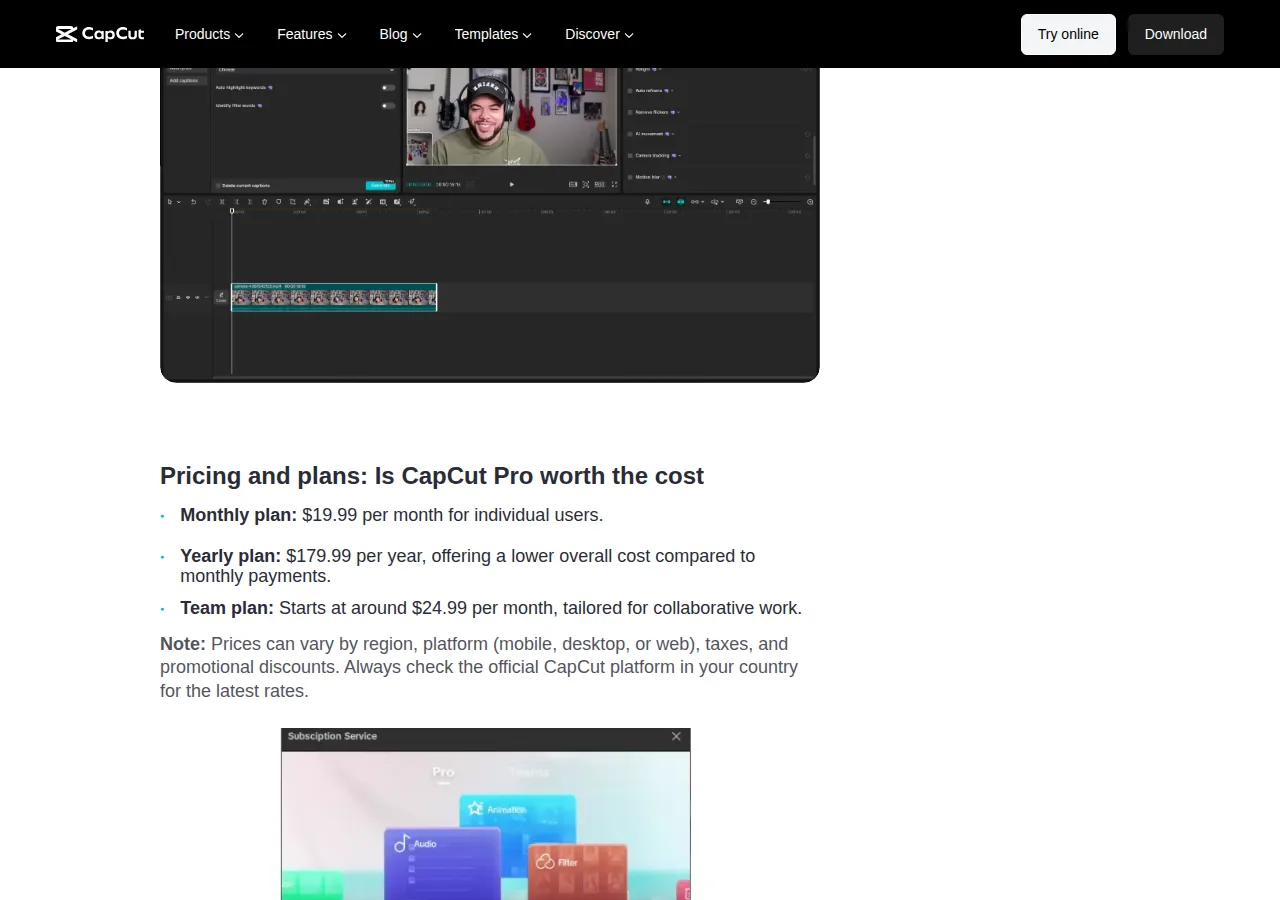Expand the Templates menu
The image size is (1280, 900).
click(x=493, y=34)
